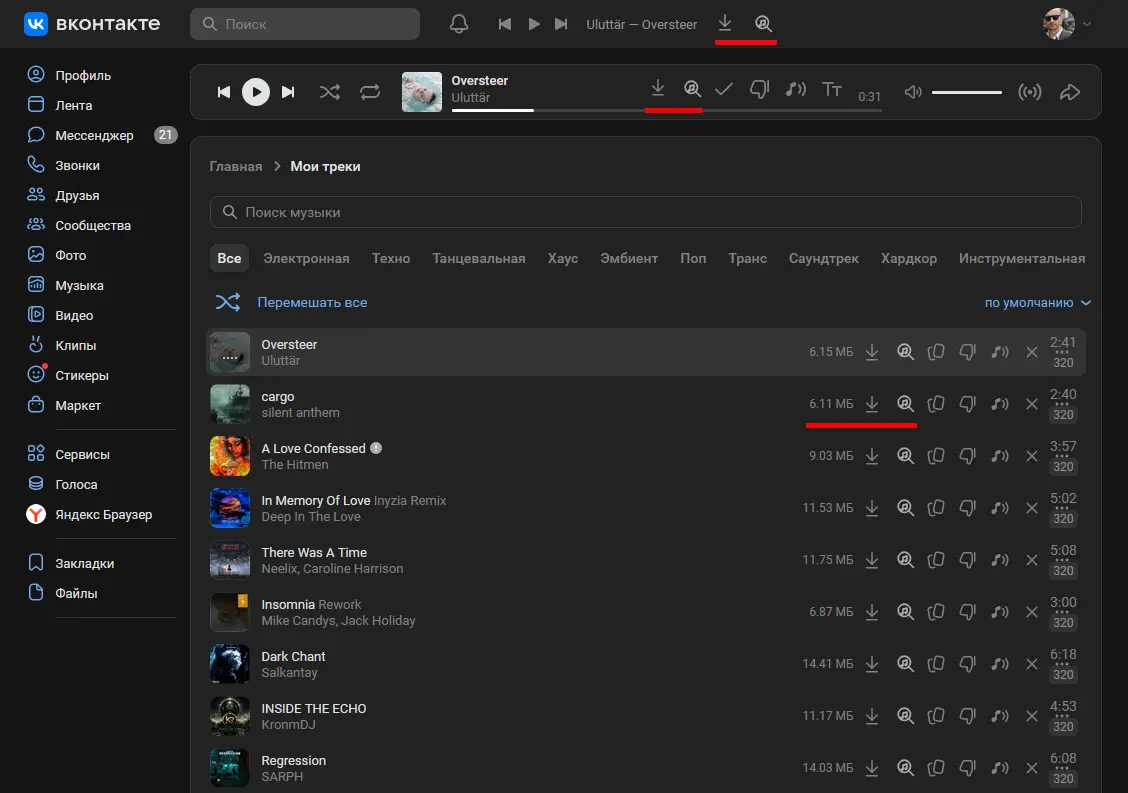The height and width of the screenshot is (793, 1128).
Task: Open the A Love Confessed album cover
Action: [x=229, y=456]
